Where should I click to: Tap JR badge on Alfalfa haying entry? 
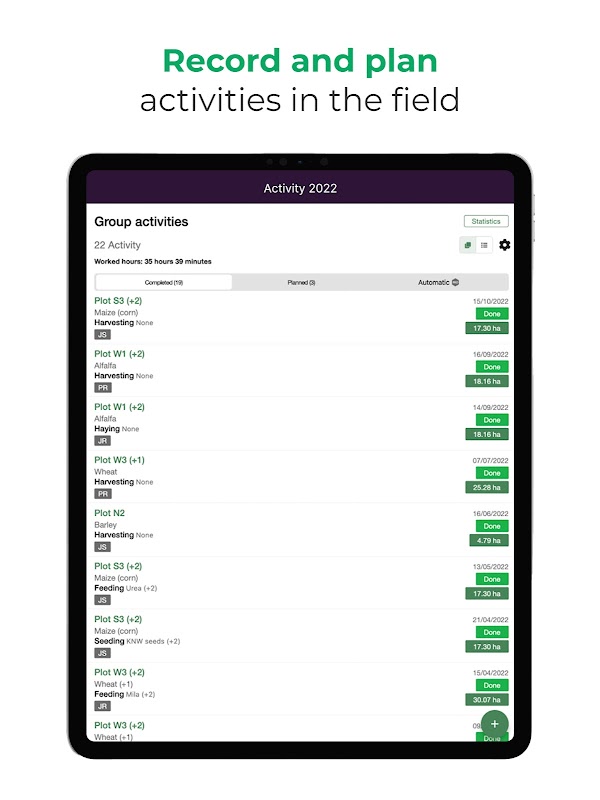pos(103,440)
